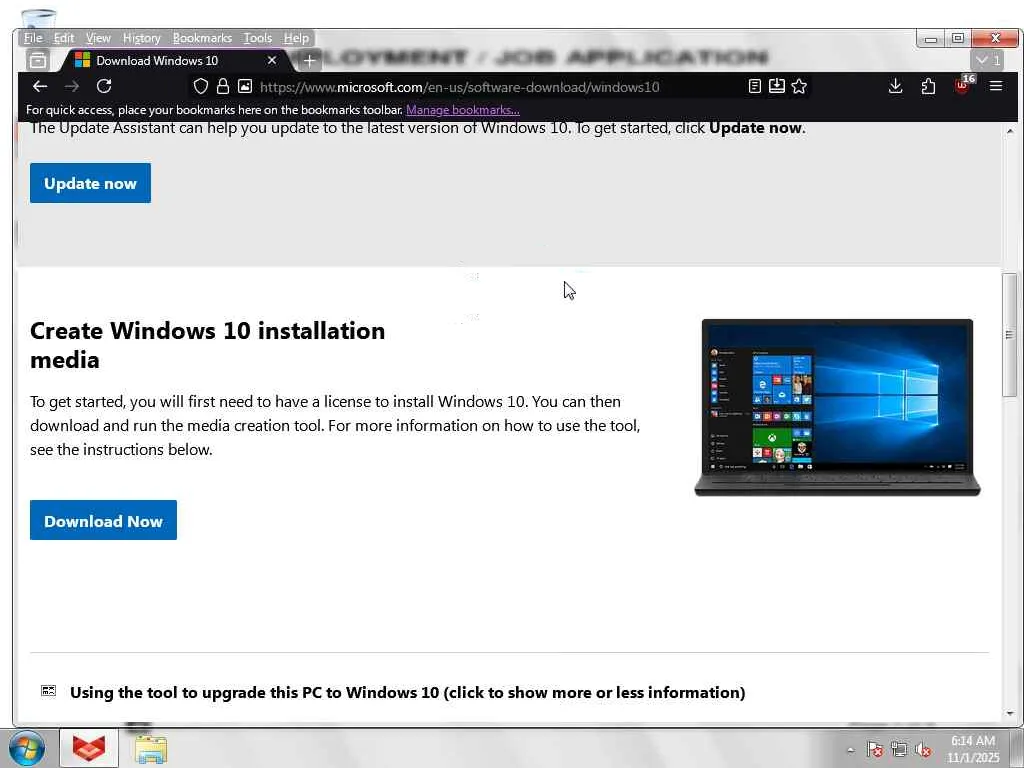Image resolution: width=1024 pixels, height=768 pixels.
Task: Open the Firefox View icon
Action: (38, 60)
